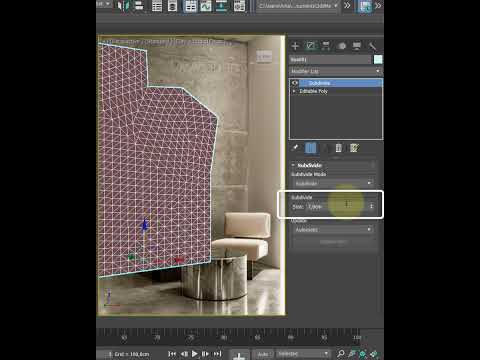Step to next frame
480x360 pixels.
click(x=206, y=354)
